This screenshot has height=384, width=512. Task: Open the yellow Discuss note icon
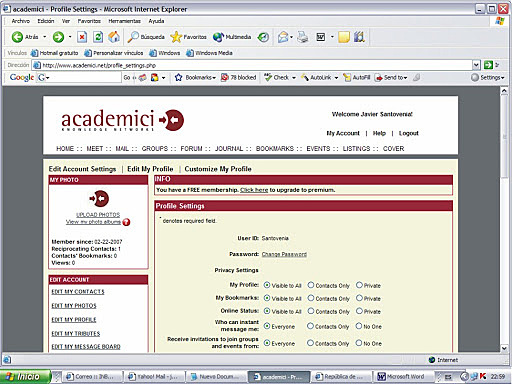[344, 37]
